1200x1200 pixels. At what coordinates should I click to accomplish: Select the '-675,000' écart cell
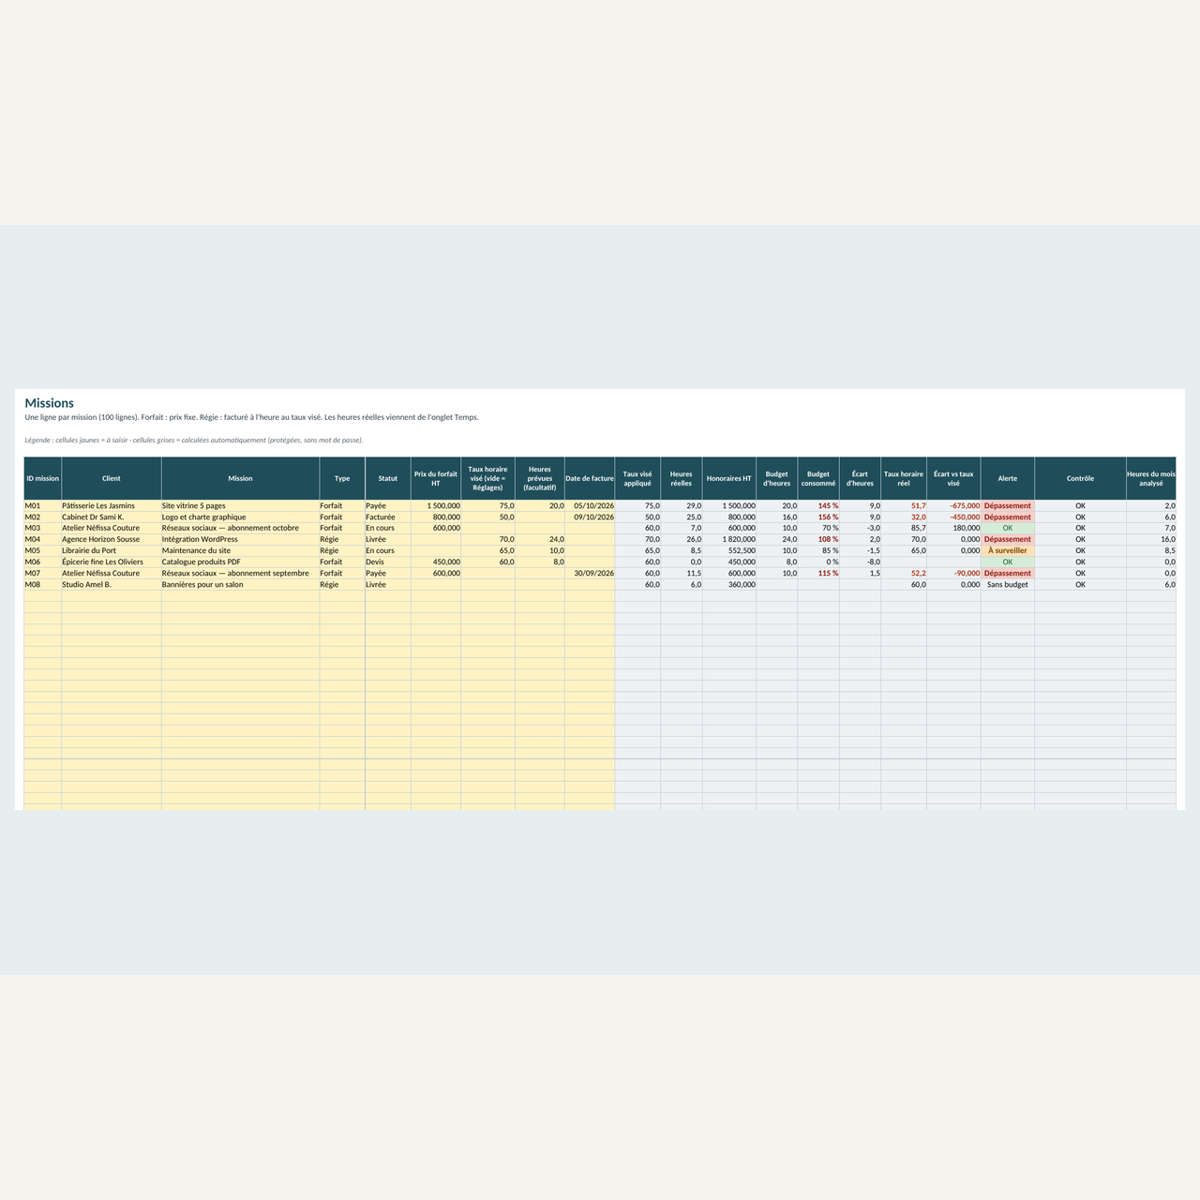954,506
